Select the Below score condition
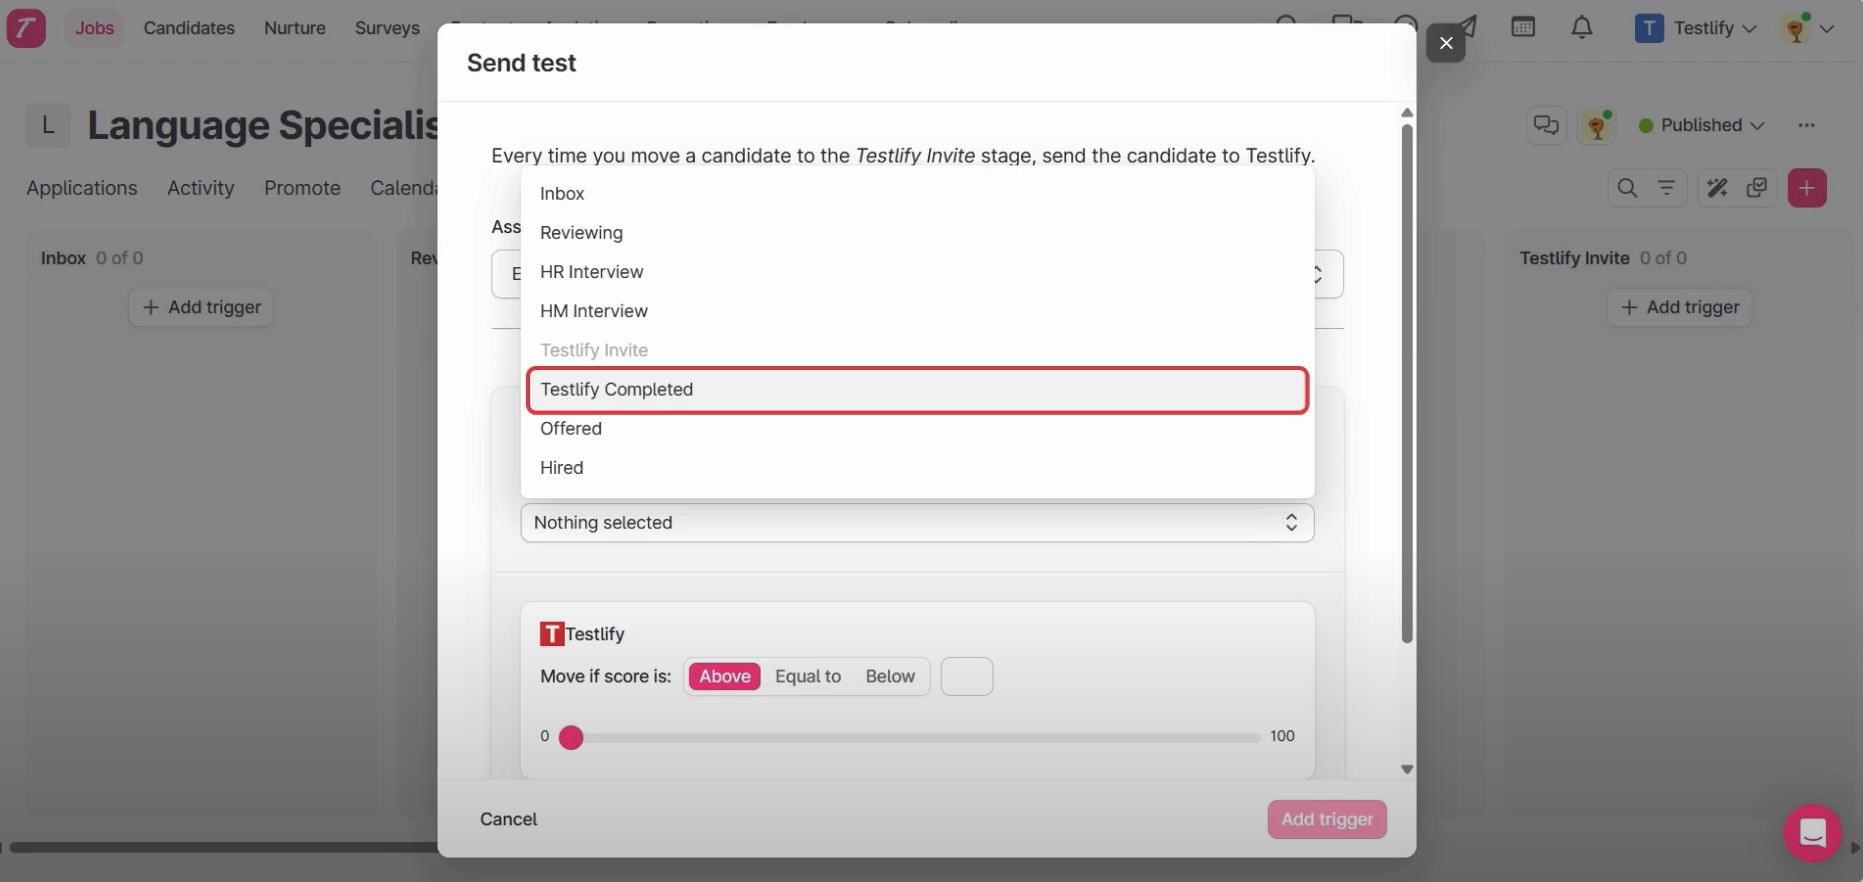This screenshot has height=882, width=1863. pyautogui.click(x=890, y=677)
